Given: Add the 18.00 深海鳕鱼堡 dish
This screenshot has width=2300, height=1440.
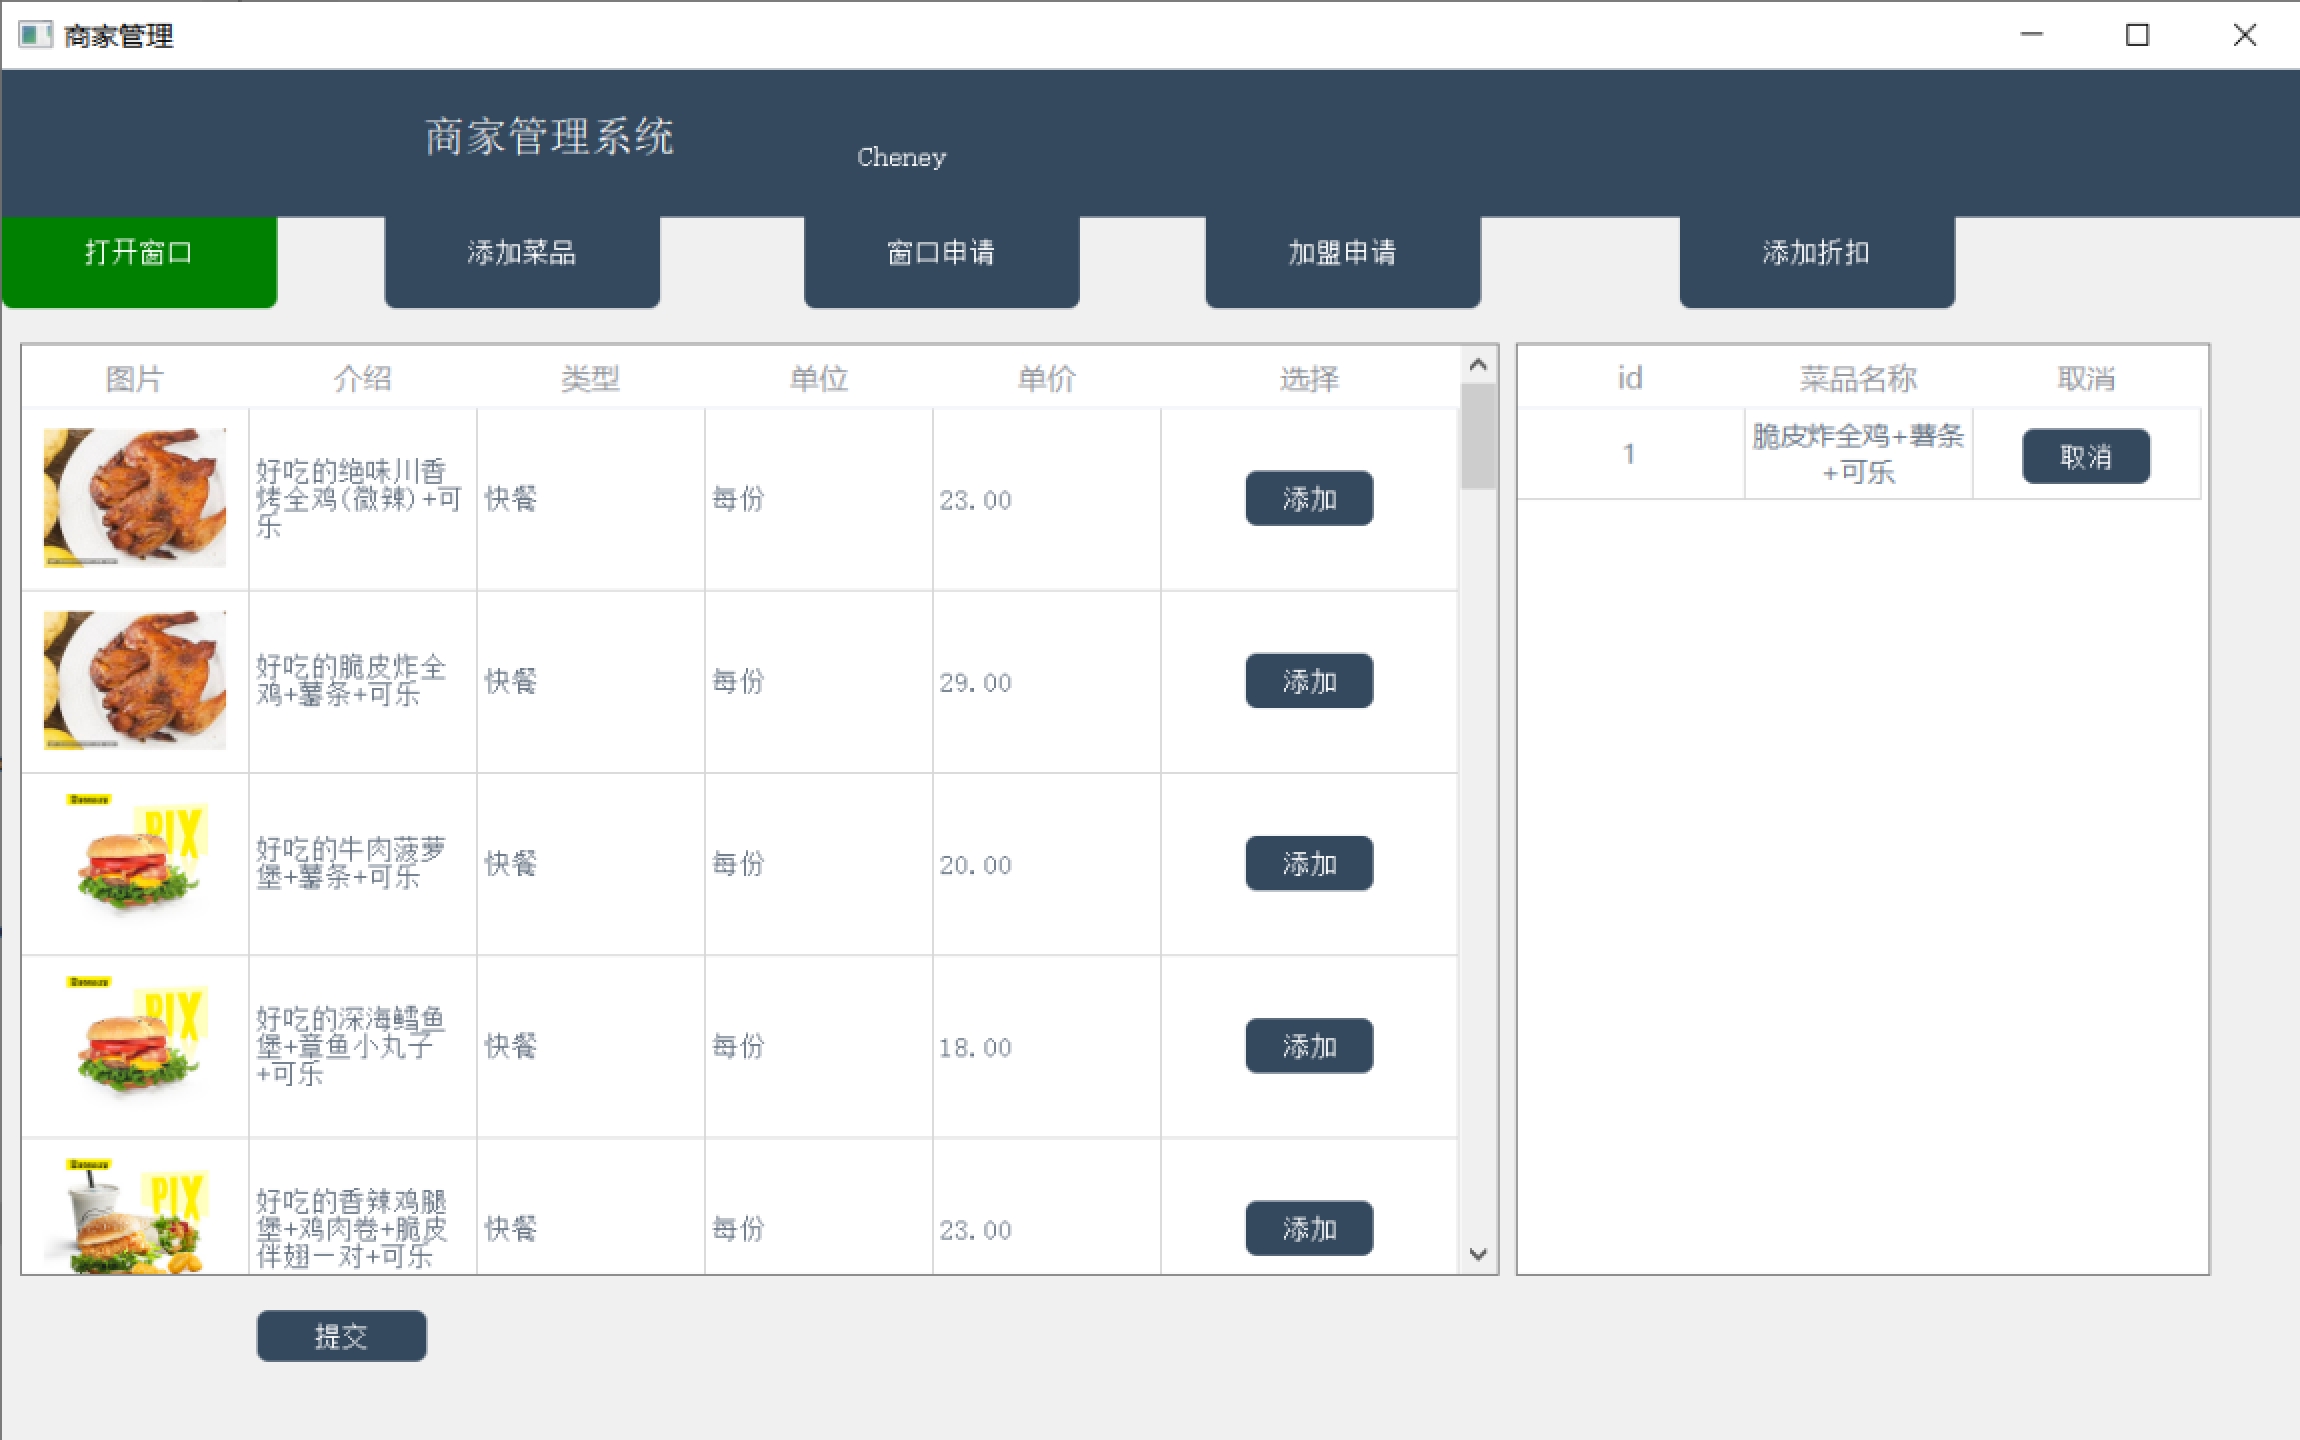Looking at the screenshot, I should (1308, 1046).
